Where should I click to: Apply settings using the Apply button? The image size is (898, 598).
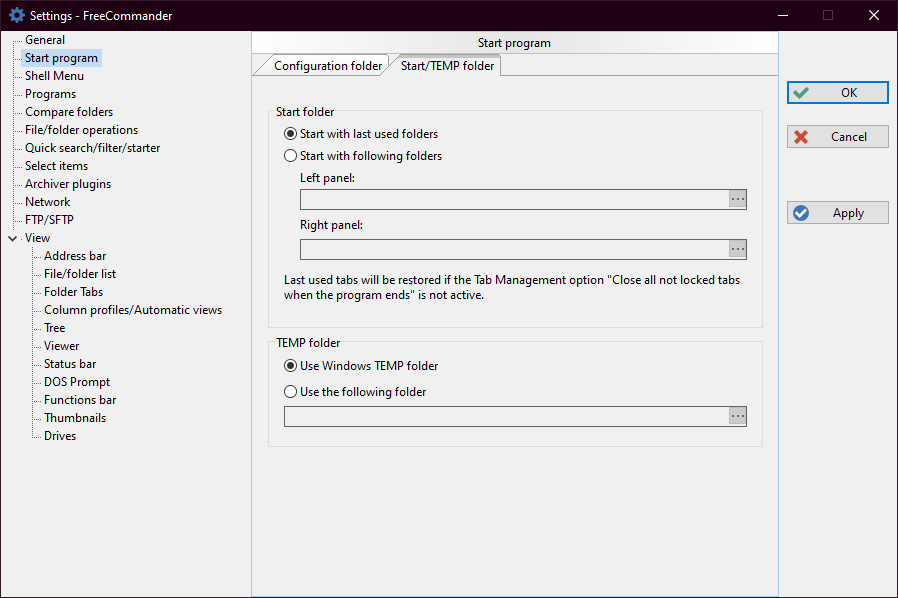(x=837, y=213)
